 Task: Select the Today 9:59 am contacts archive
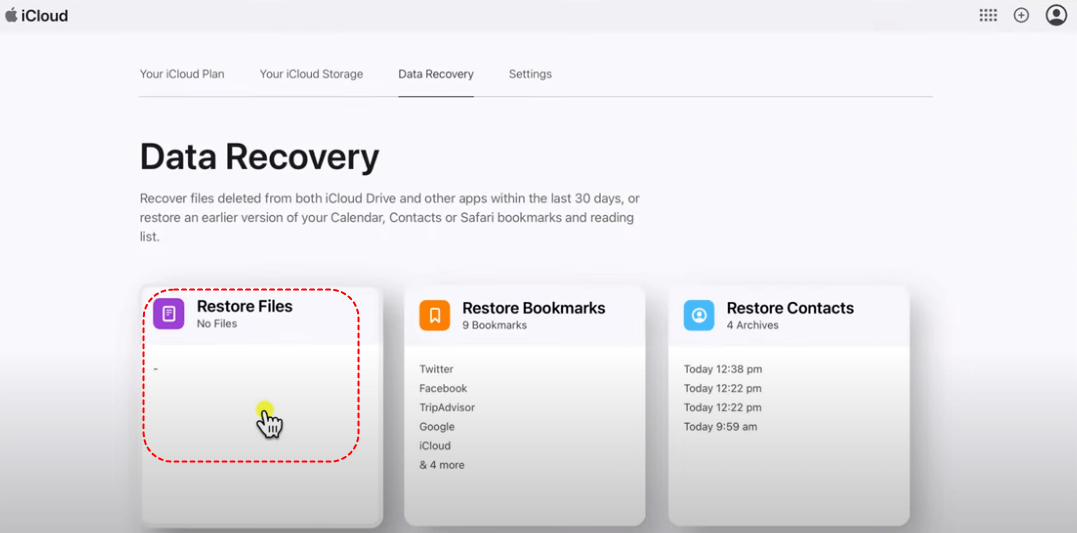721,427
